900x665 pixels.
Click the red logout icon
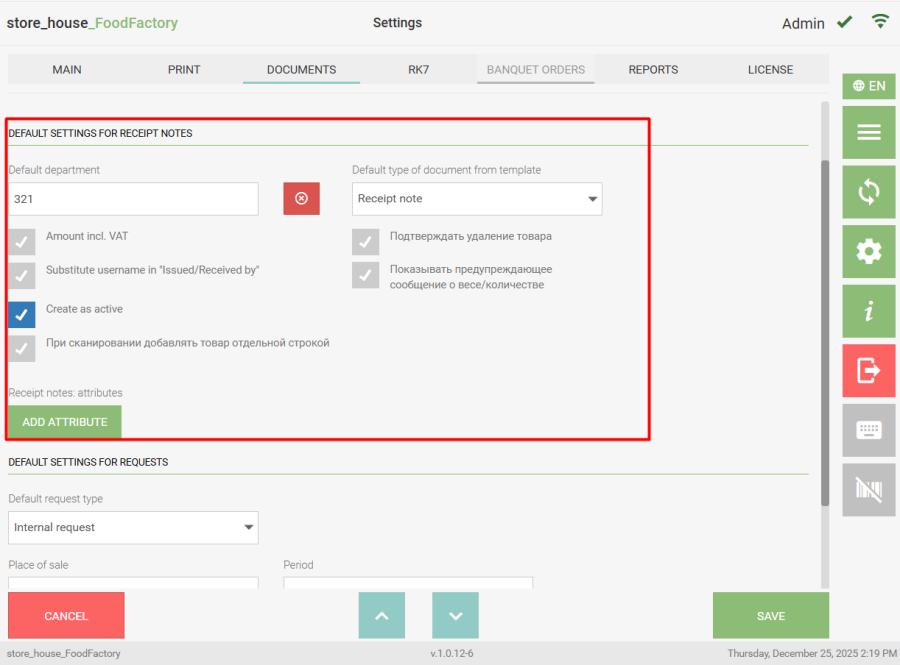868,371
